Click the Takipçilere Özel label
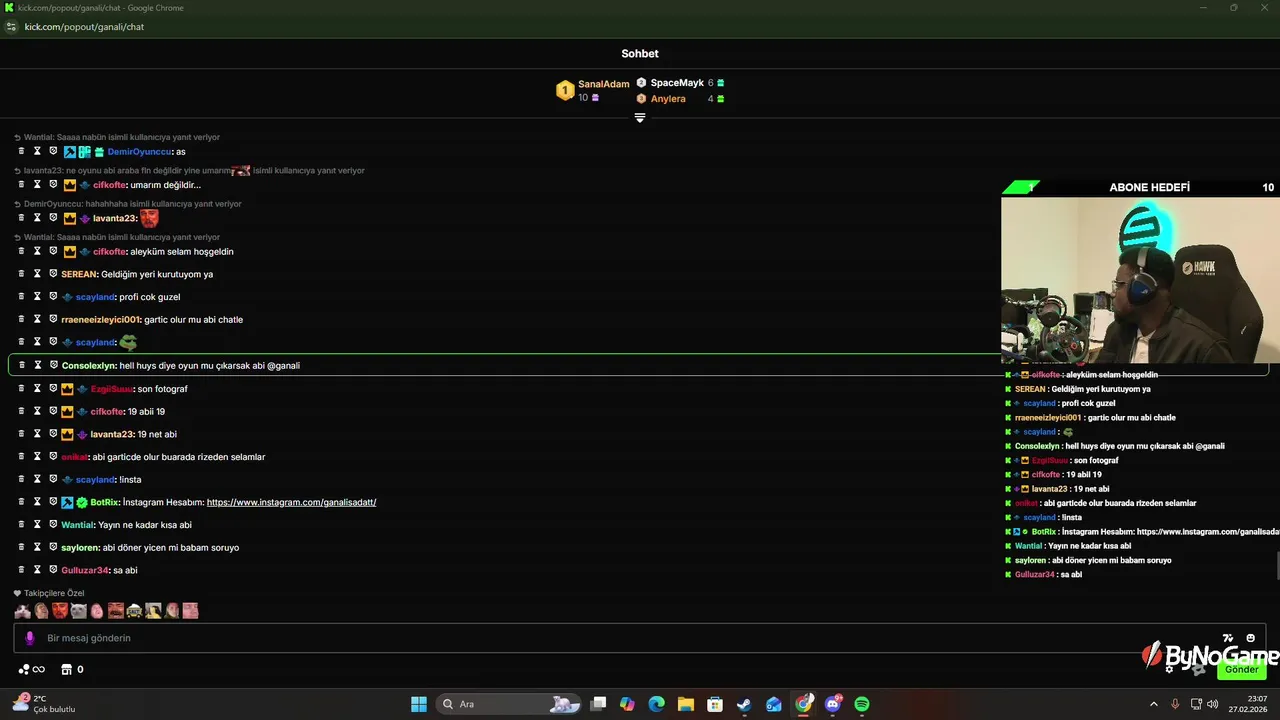The height and width of the screenshot is (720, 1280). tap(54, 593)
